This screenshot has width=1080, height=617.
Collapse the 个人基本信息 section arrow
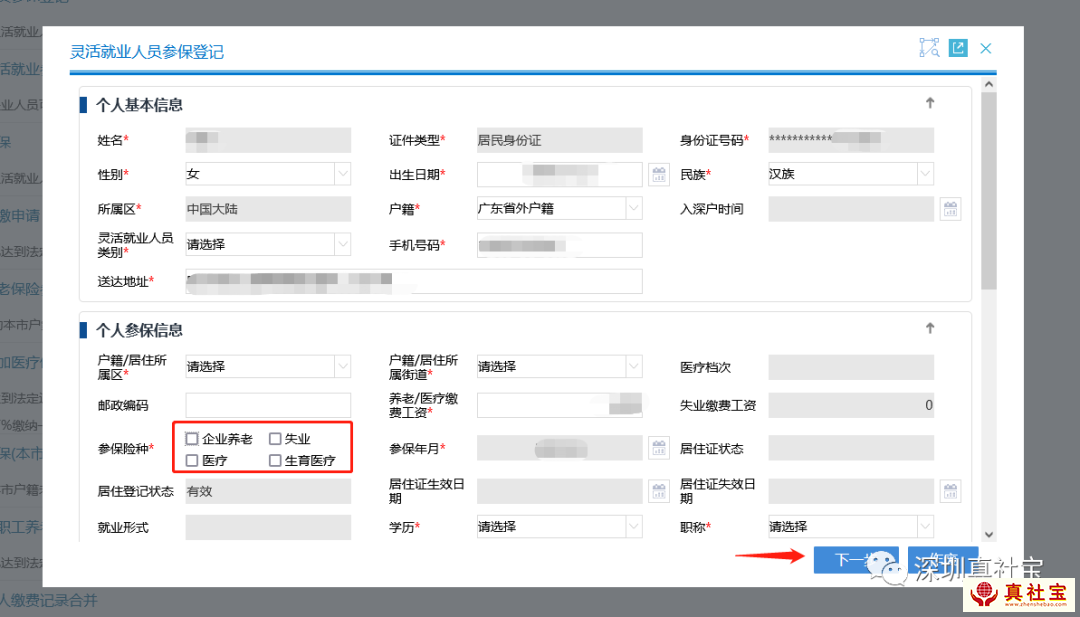pyautogui.click(x=930, y=103)
